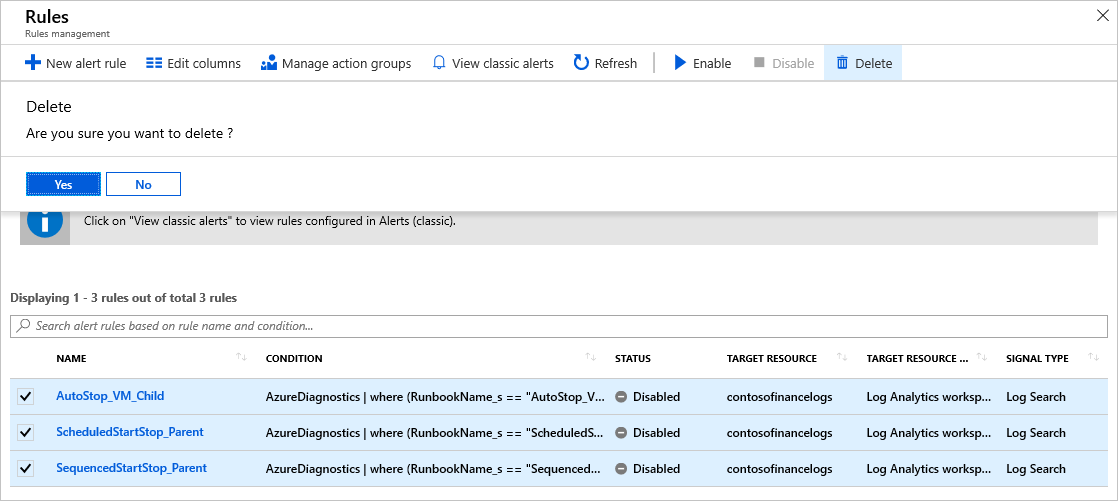The image size is (1118, 501).
Task: Click the New alert rule plus icon
Action: click(32, 63)
